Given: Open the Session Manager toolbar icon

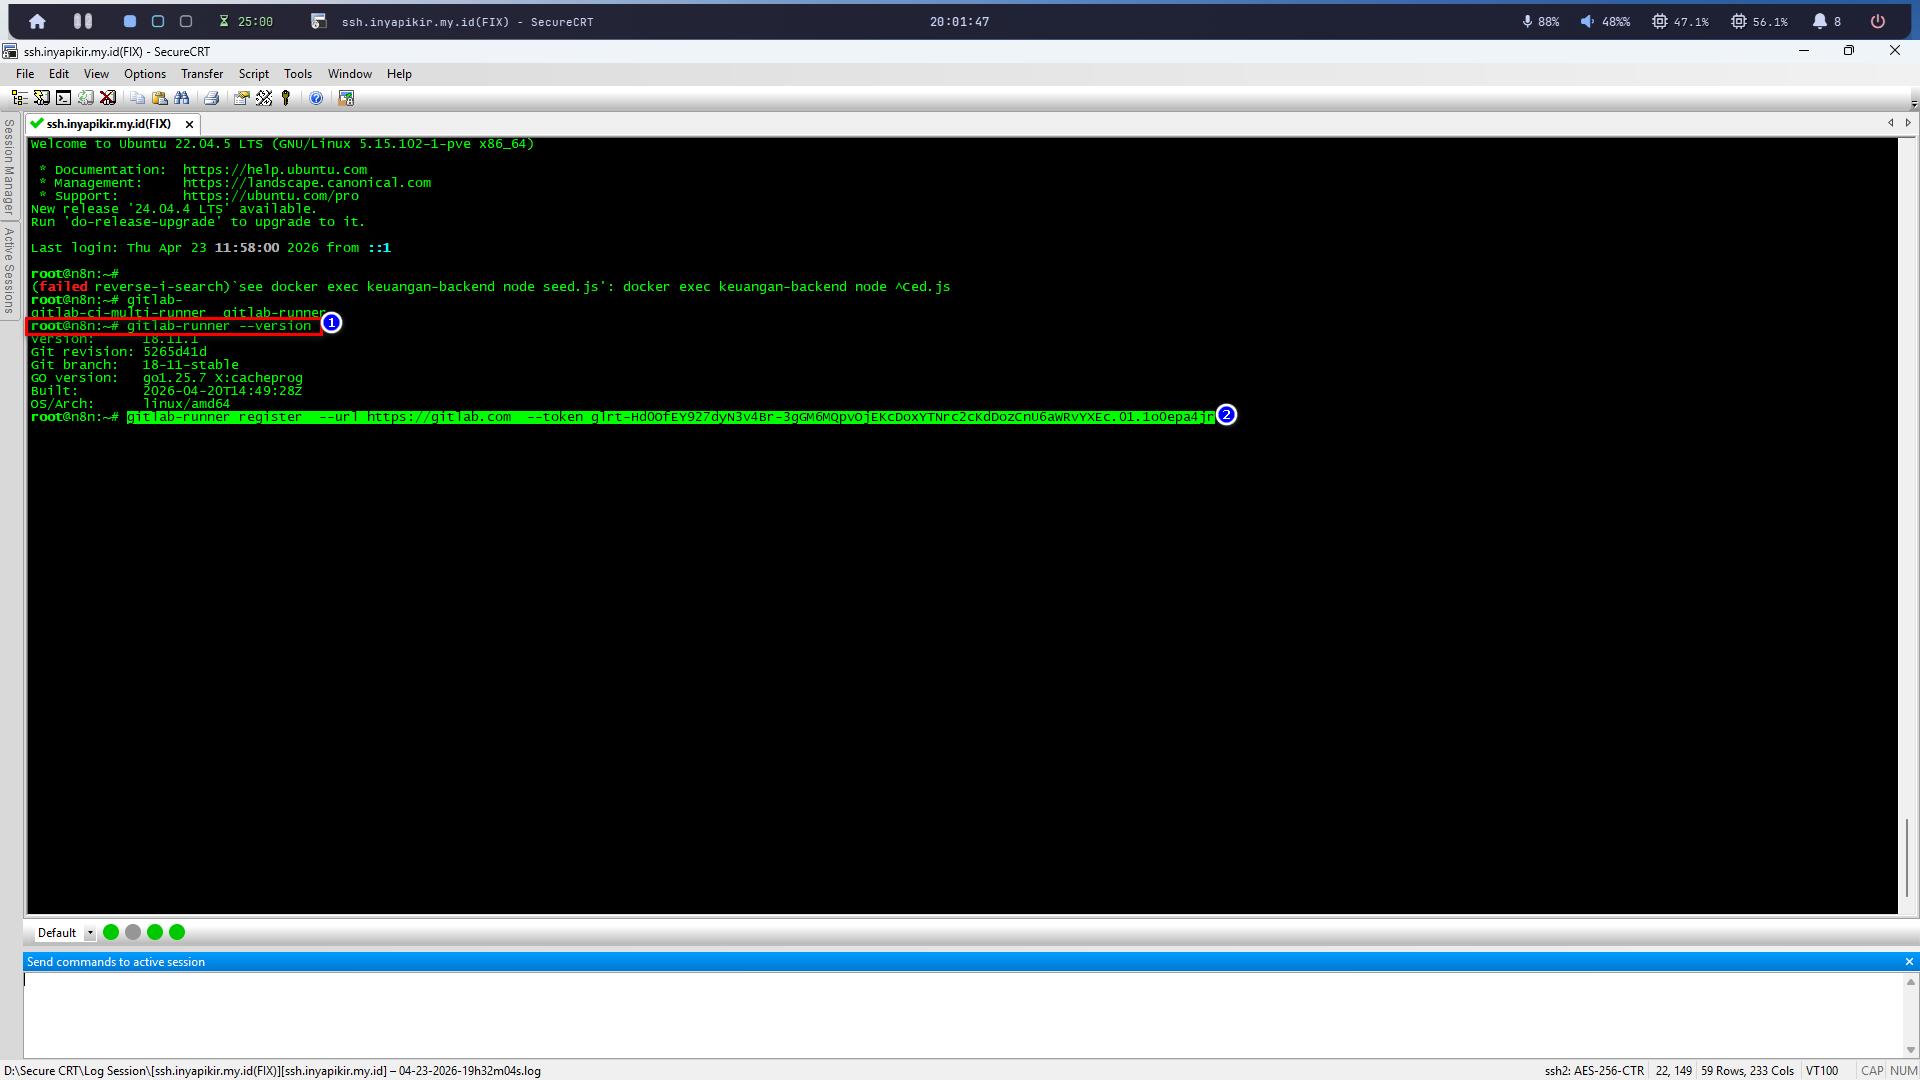Looking at the screenshot, I should coord(19,98).
